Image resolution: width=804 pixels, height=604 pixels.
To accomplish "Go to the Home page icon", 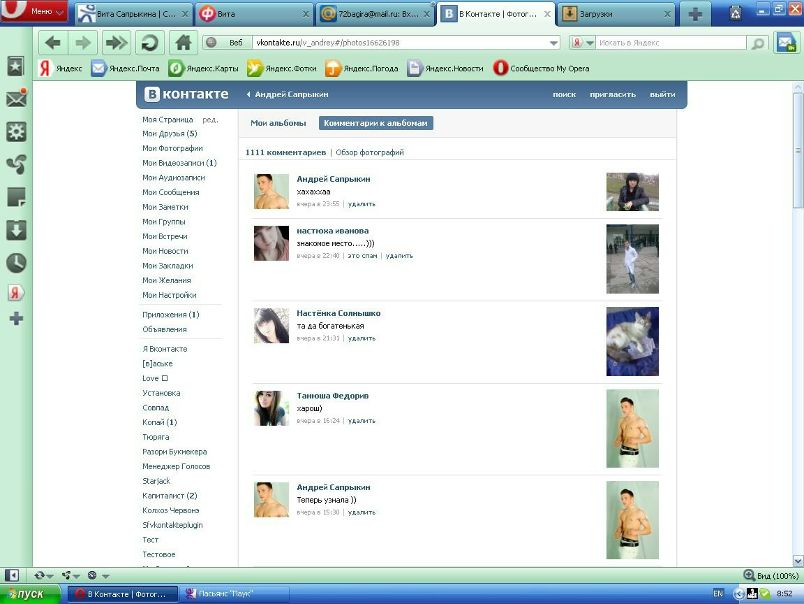I will pyautogui.click(x=182, y=43).
